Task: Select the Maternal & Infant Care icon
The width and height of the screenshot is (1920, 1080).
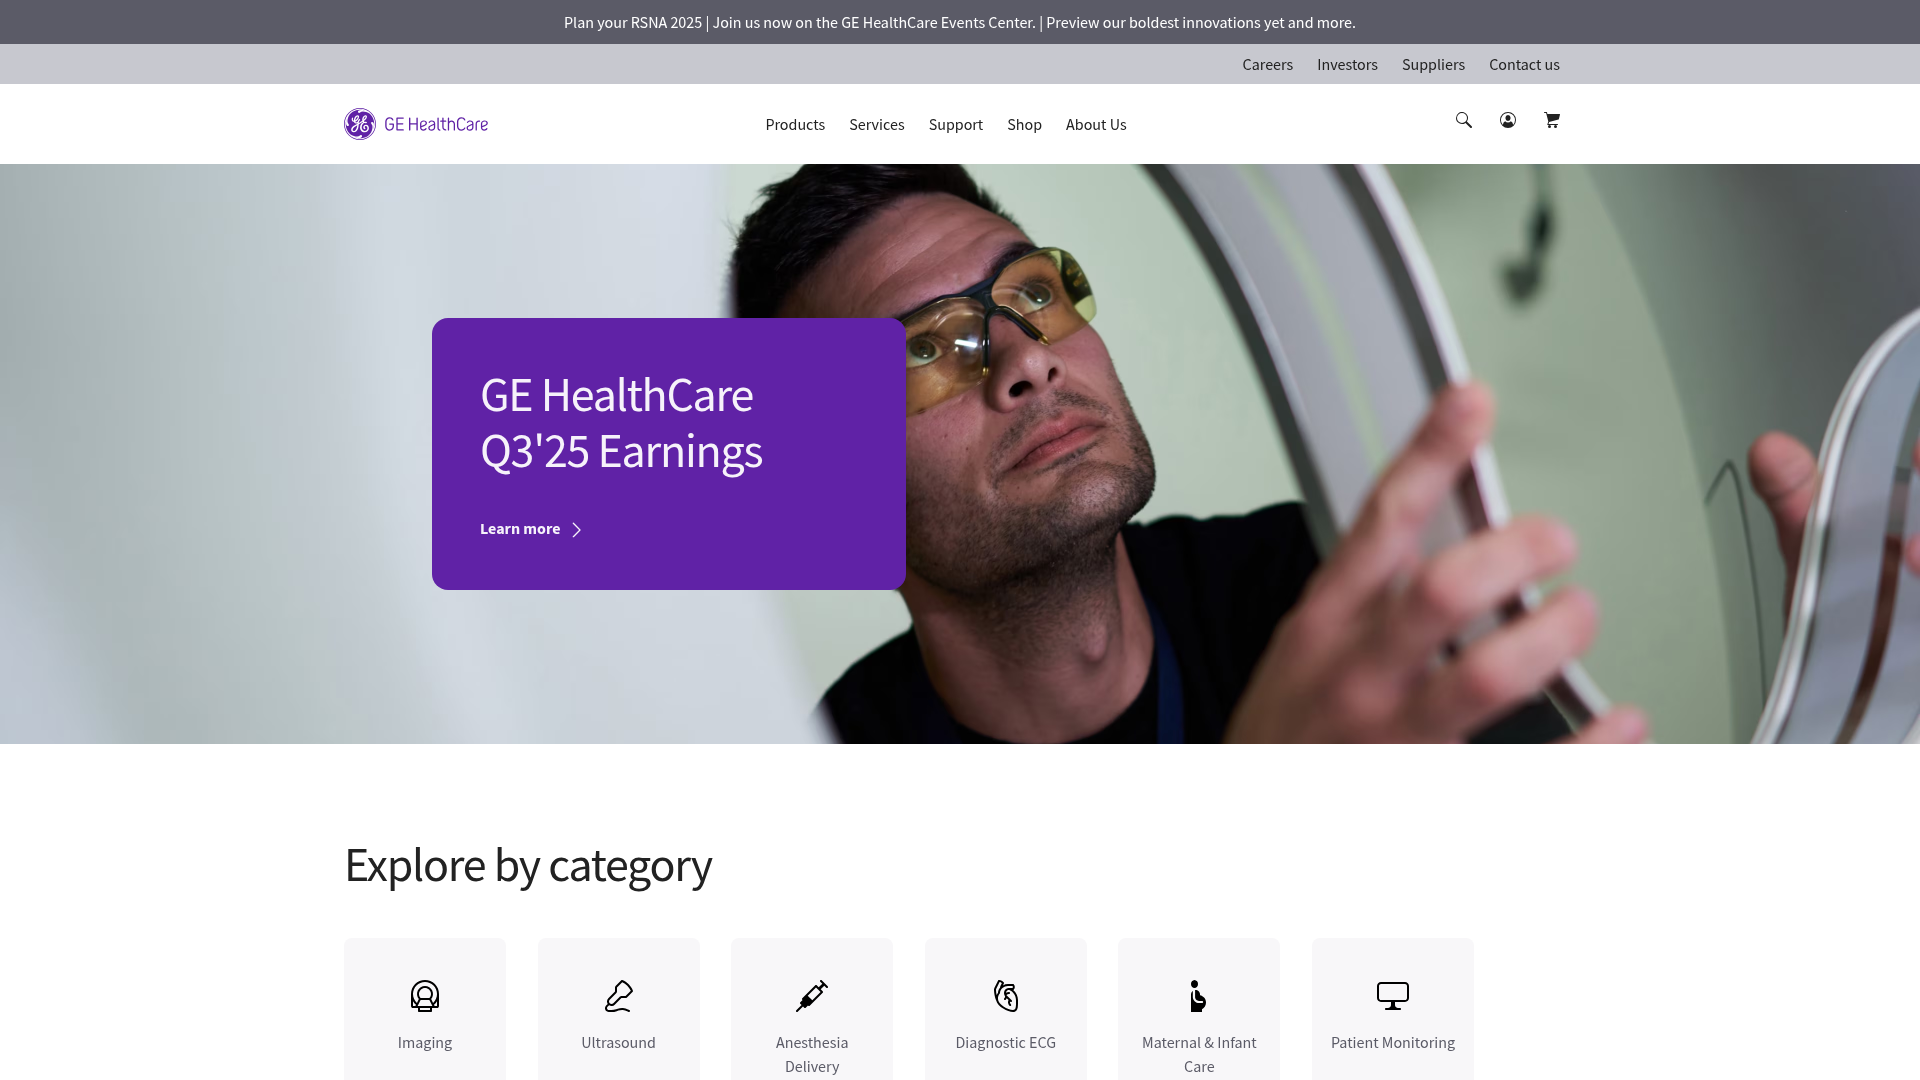Action: [x=1199, y=996]
